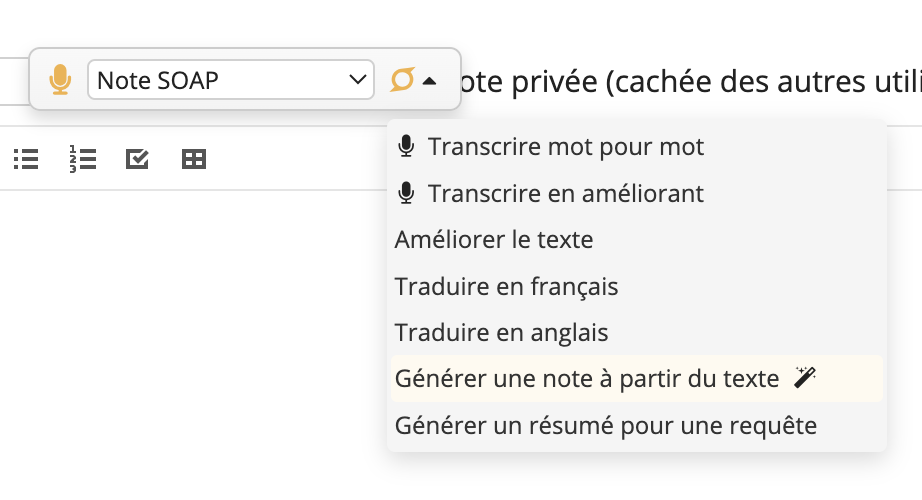Click the chevron in Note SOAP selector
This screenshot has height=500, width=922.
click(358, 79)
